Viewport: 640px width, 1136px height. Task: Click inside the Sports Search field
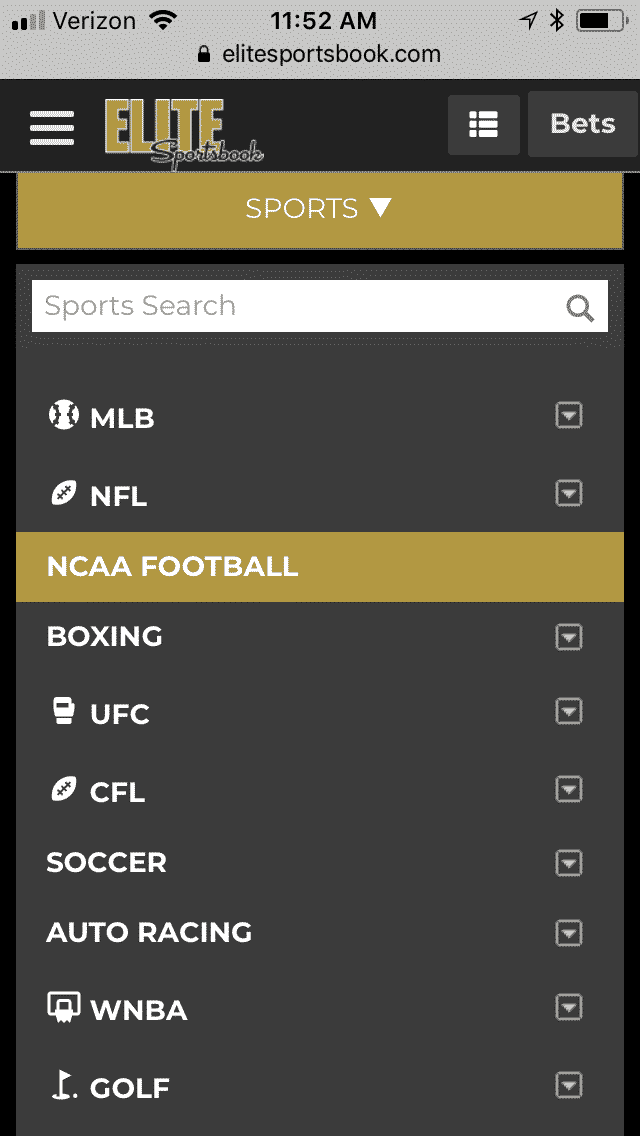click(250, 306)
